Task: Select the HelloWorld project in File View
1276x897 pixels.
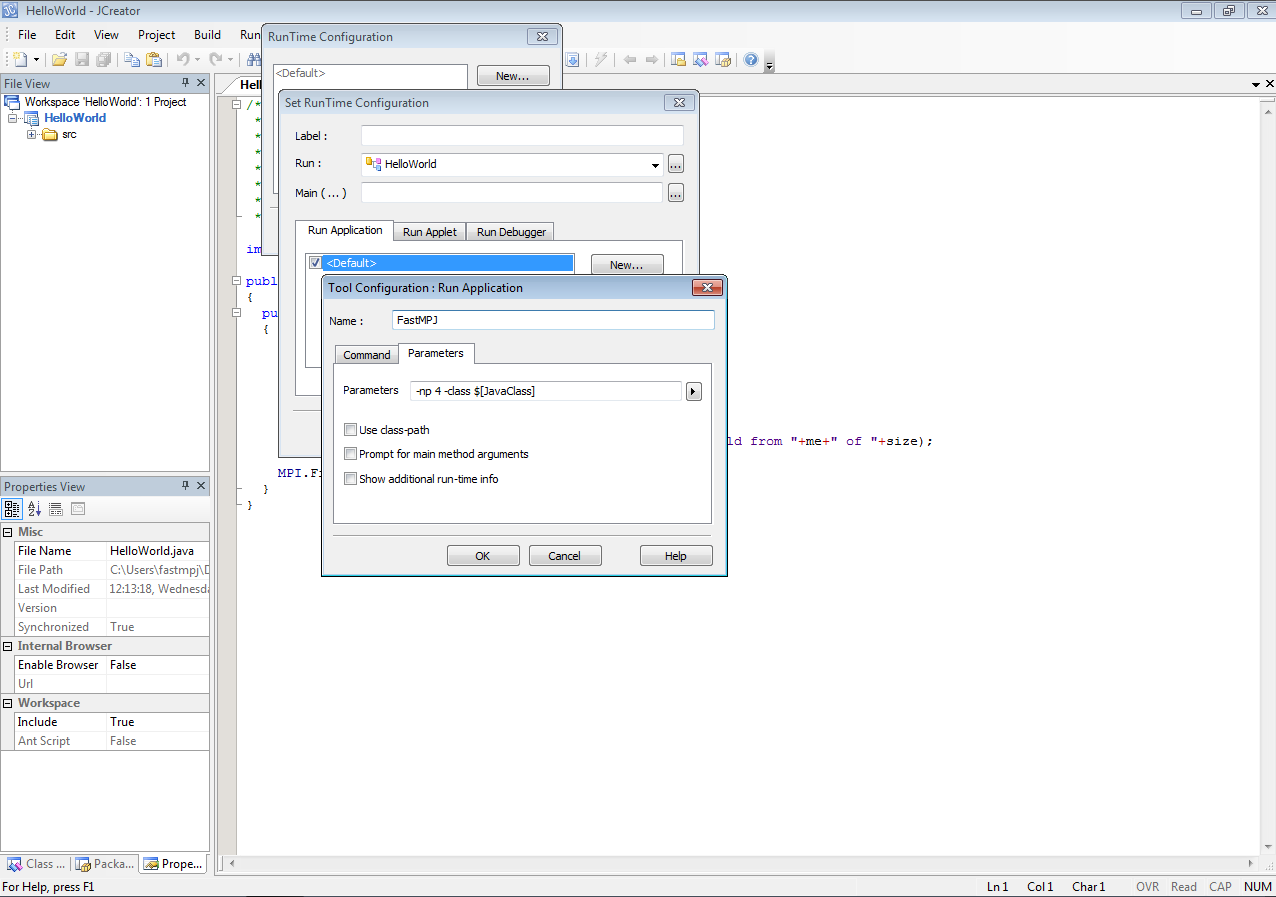Action: pyautogui.click(x=75, y=118)
